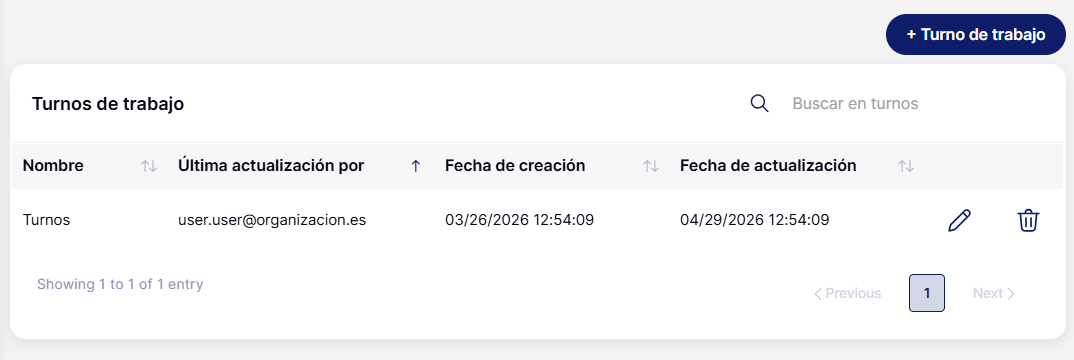
Task: Click the Nombre column header
Action: point(53,166)
